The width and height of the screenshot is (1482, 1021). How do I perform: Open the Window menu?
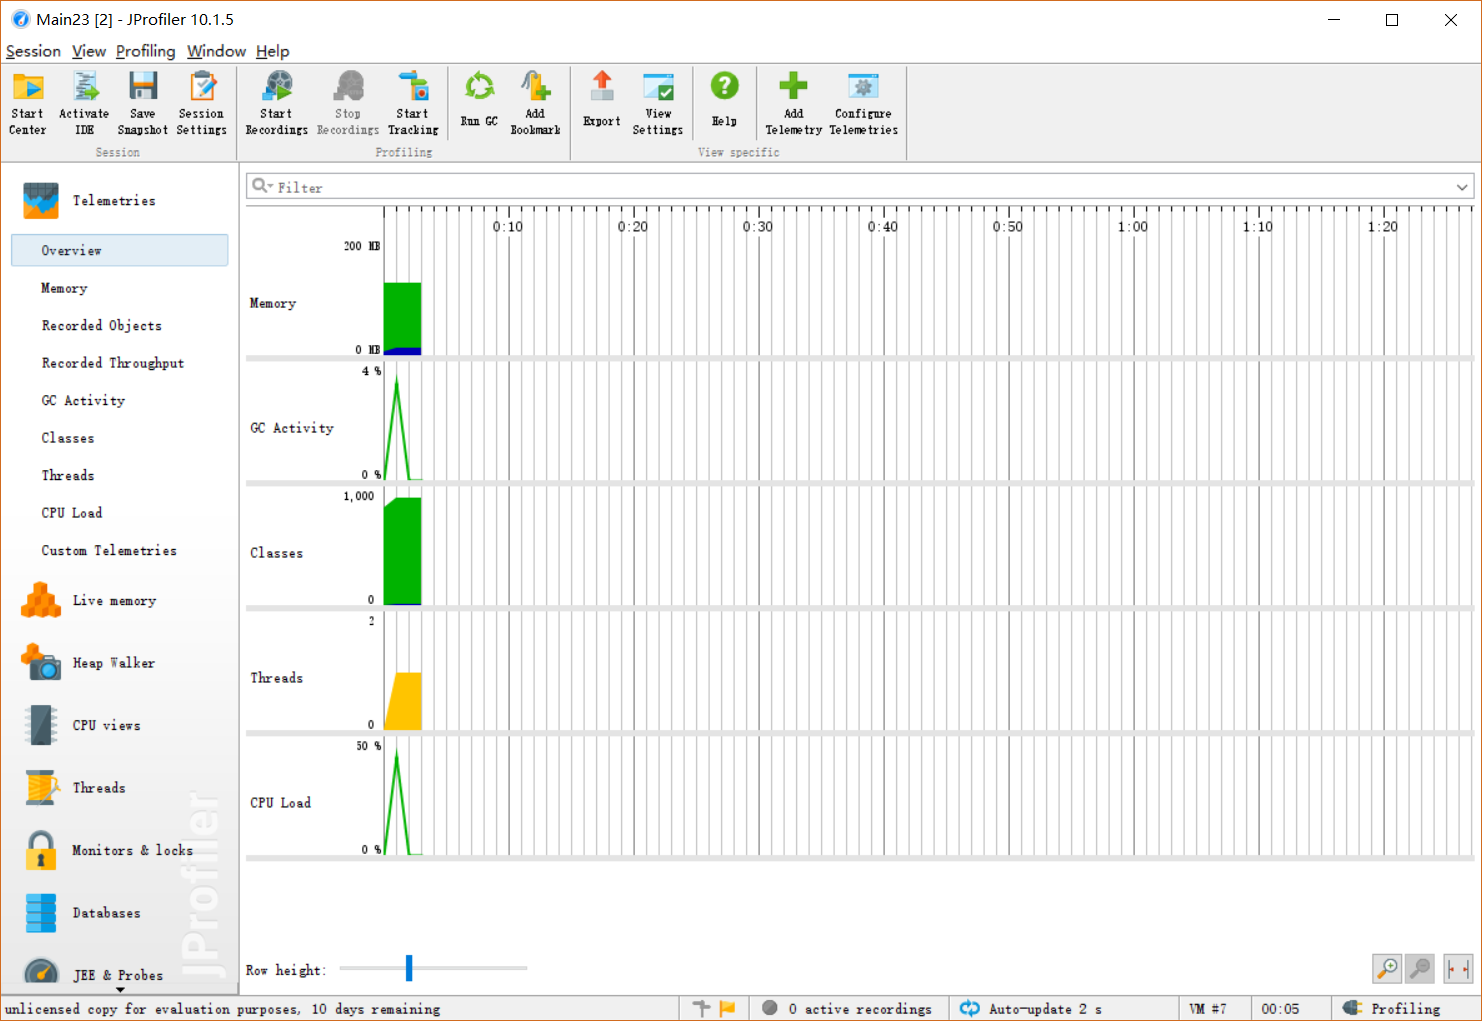(x=216, y=51)
